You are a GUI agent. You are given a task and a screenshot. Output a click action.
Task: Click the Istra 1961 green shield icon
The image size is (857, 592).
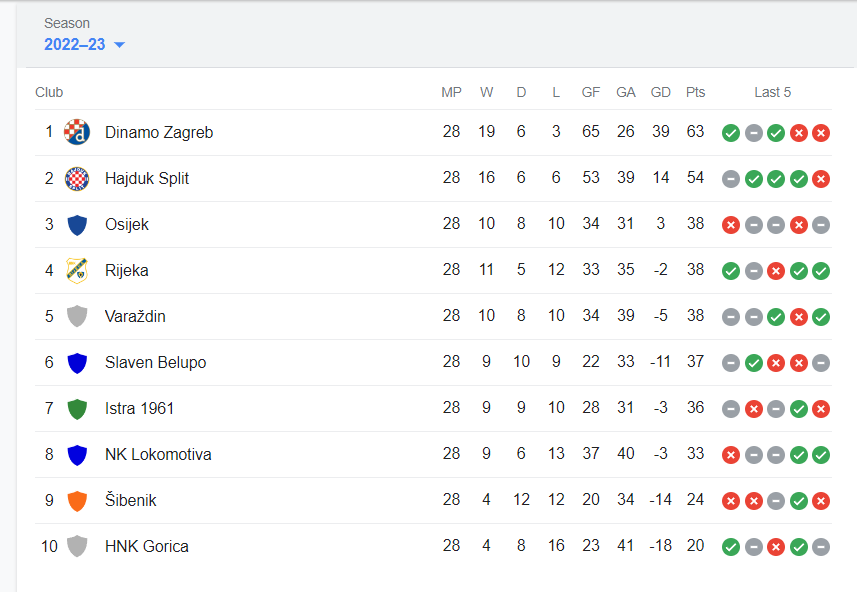[x=77, y=408]
